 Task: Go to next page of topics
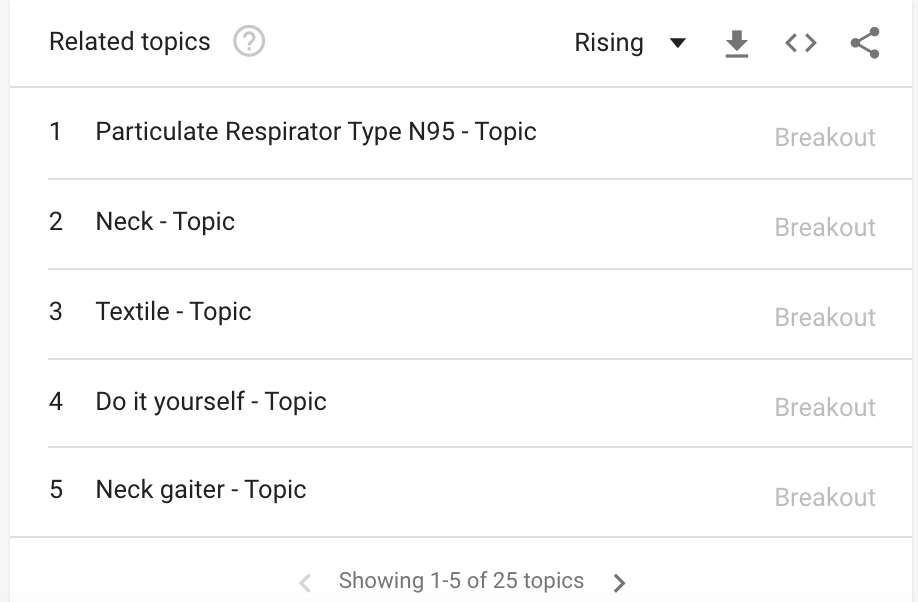(x=620, y=583)
